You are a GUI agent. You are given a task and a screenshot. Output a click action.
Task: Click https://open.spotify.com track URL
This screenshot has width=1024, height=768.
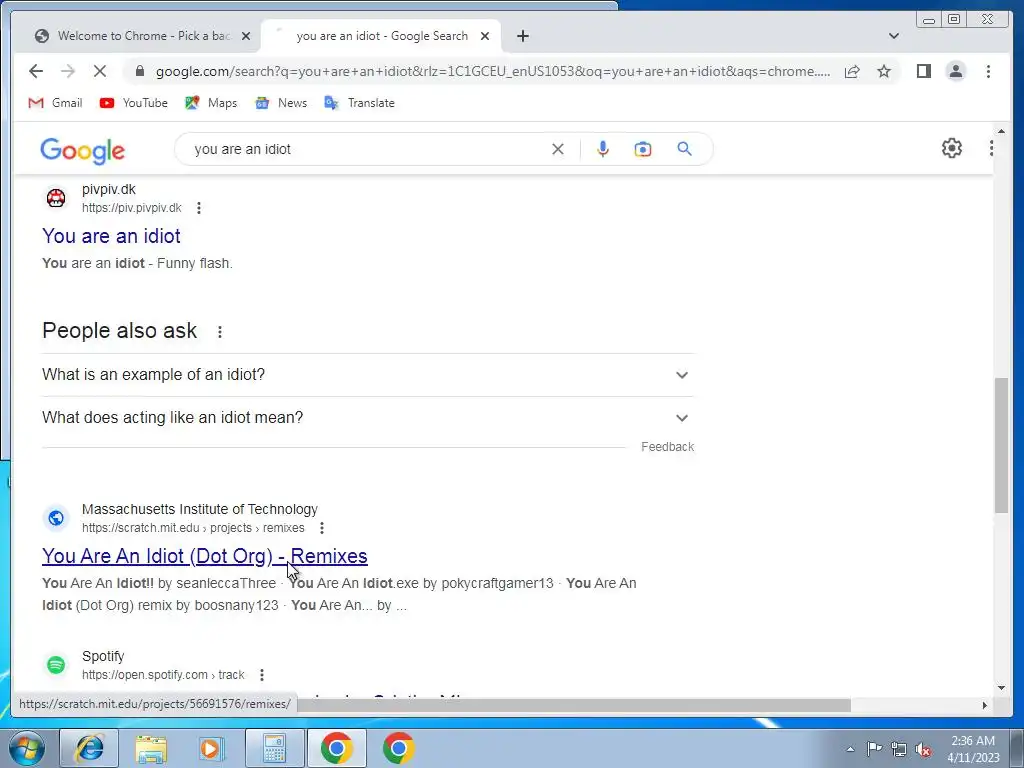click(x=163, y=675)
